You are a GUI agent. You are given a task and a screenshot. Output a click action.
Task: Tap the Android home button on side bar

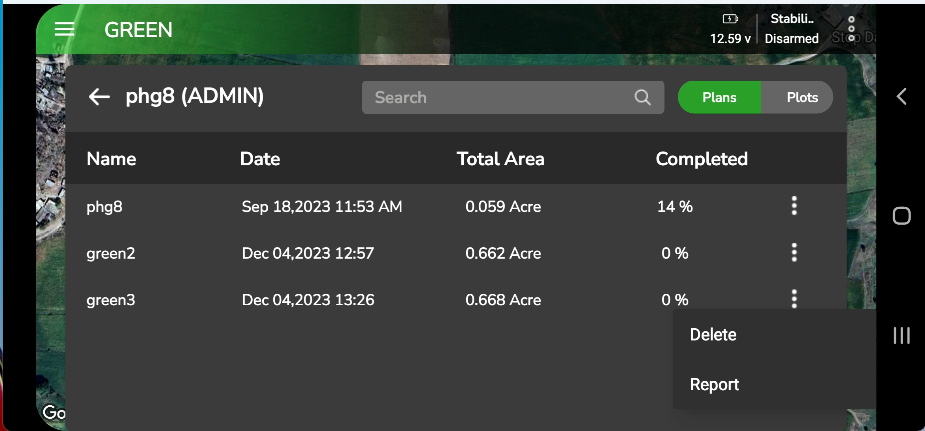[901, 216]
